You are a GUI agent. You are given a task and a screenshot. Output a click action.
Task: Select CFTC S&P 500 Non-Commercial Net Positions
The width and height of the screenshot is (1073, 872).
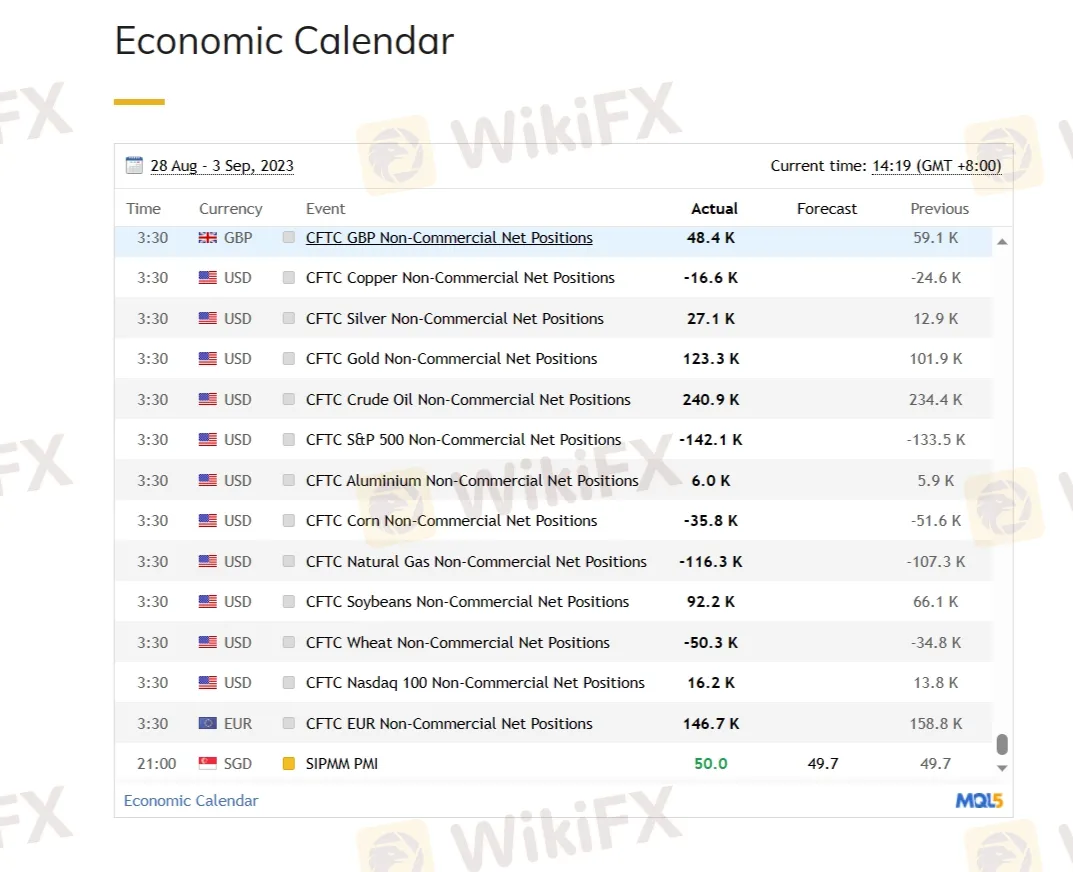[463, 440]
